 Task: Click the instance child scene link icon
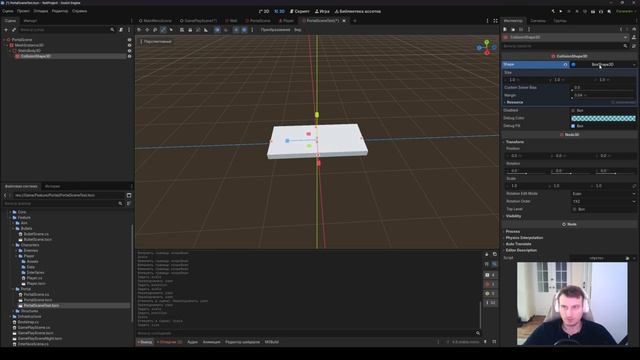(x=14, y=30)
